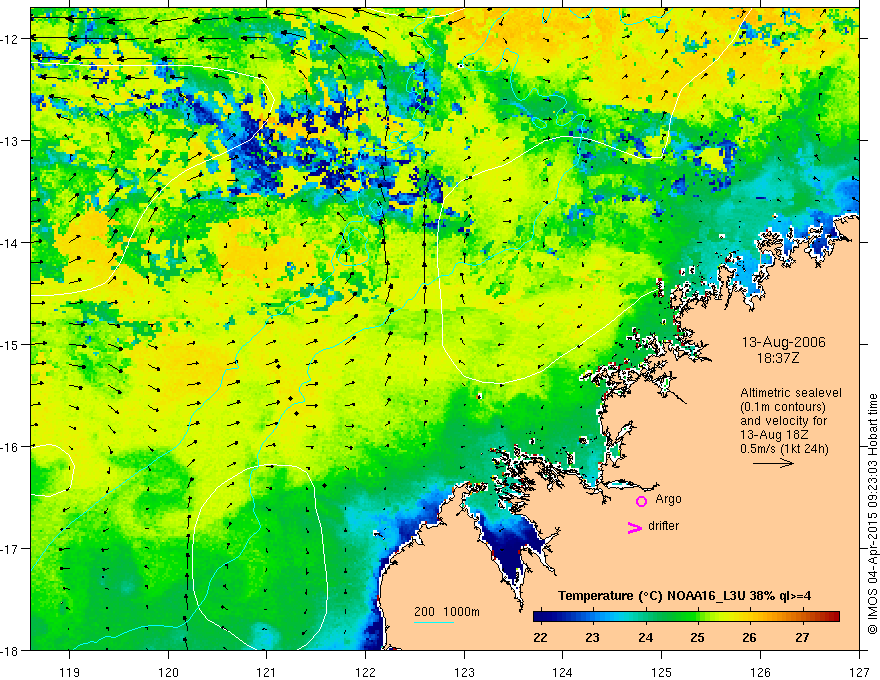The height and width of the screenshot is (680, 880).
Task: Click longitude axis label '121'
Action: pos(266,672)
